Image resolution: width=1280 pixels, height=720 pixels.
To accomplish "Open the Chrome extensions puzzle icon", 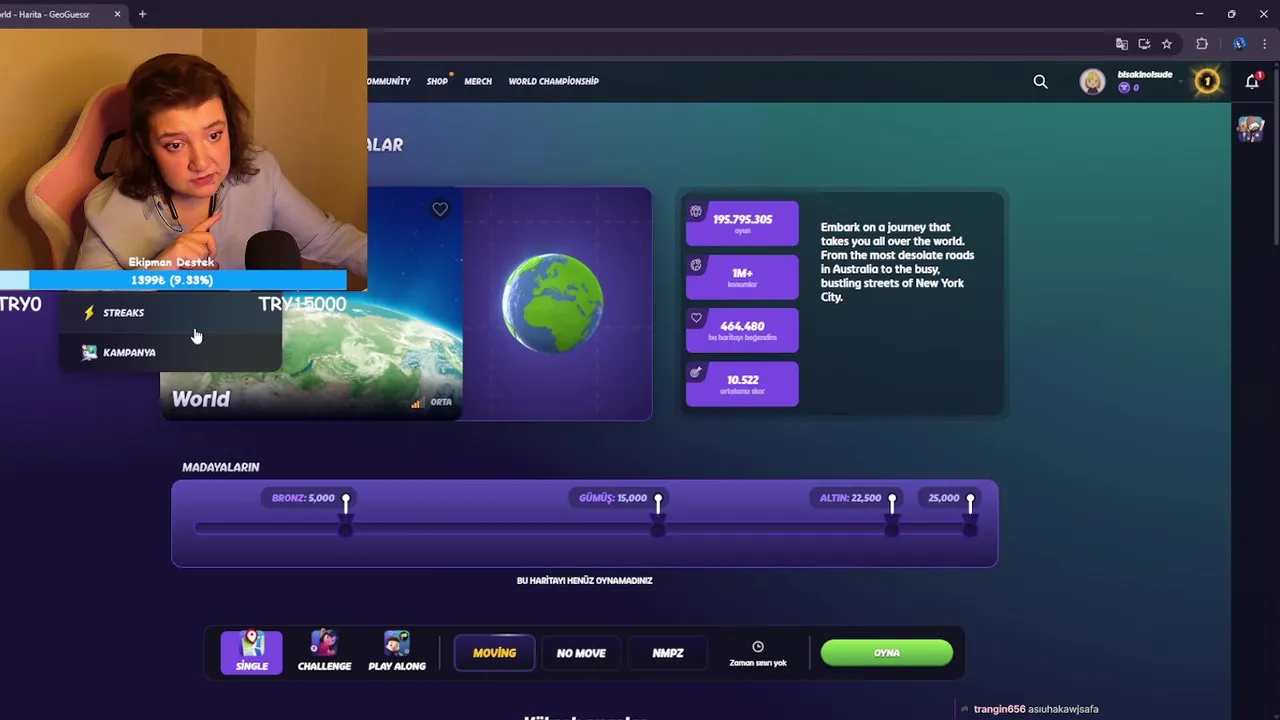I will click(1202, 44).
